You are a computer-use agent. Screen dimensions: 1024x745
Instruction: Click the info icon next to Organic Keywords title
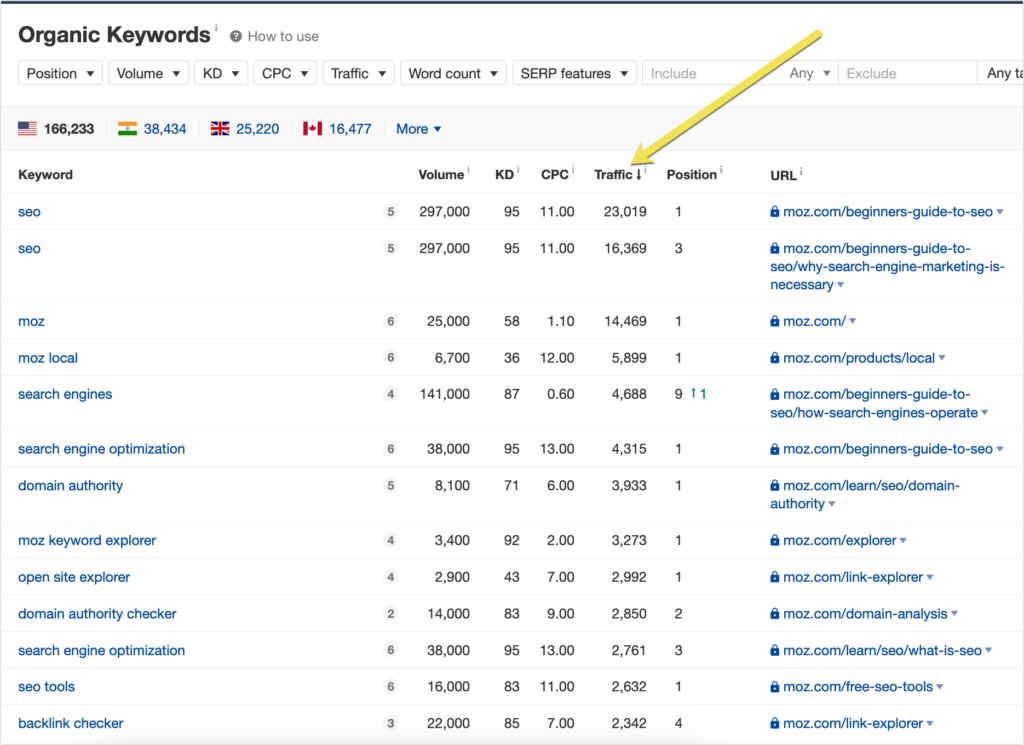tap(216, 28)
